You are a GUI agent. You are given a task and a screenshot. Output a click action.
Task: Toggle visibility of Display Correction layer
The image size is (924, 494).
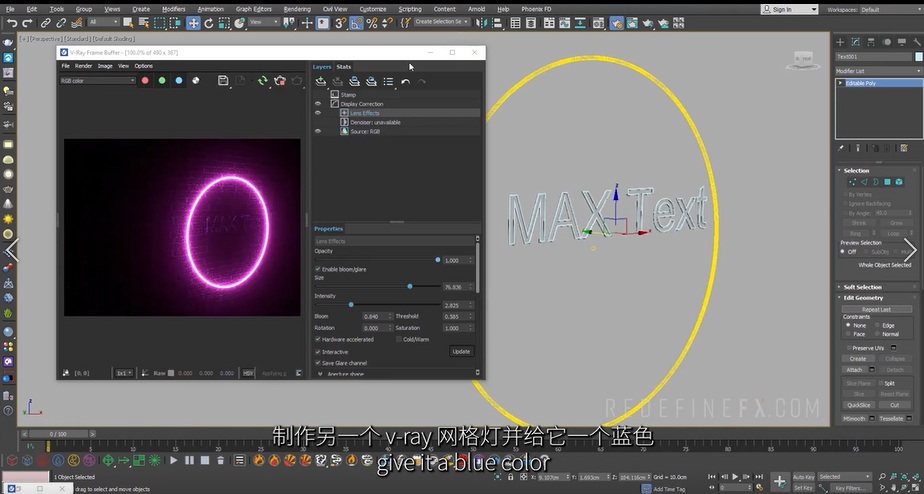tap(318, 104)
